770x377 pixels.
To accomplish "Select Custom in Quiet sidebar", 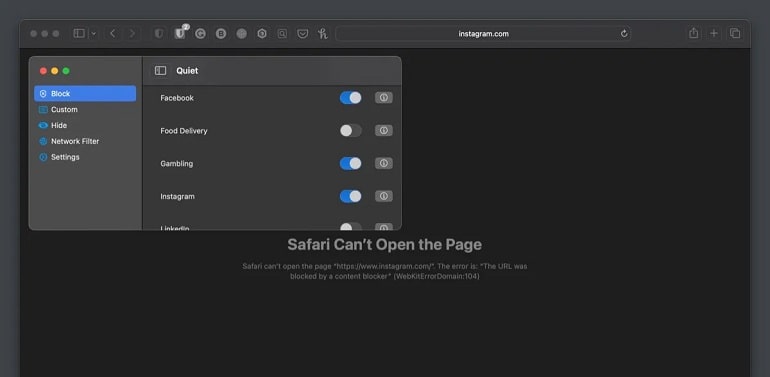I will point(85,109).
